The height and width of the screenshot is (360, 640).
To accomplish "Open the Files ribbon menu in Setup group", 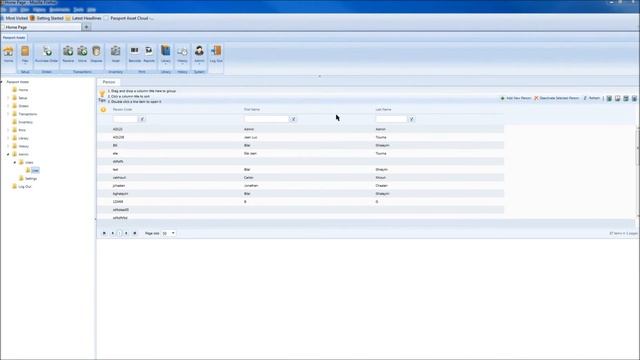I will point(25,54).
